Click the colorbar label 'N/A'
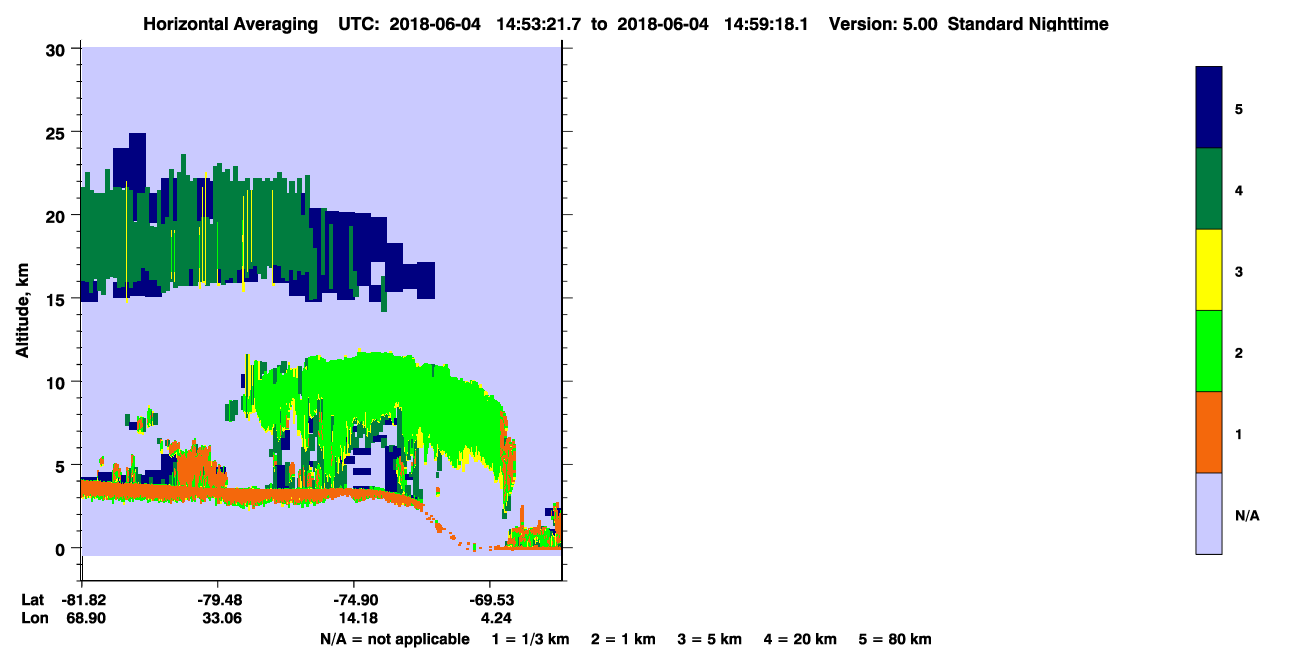 1247,516
